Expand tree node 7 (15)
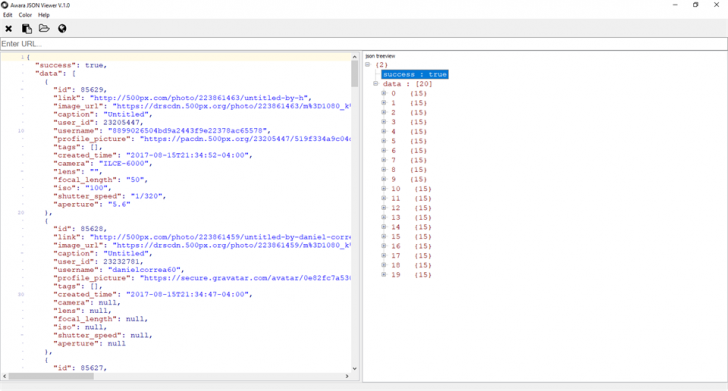Viewport: 728px width, 391px height. pos(384,160)
